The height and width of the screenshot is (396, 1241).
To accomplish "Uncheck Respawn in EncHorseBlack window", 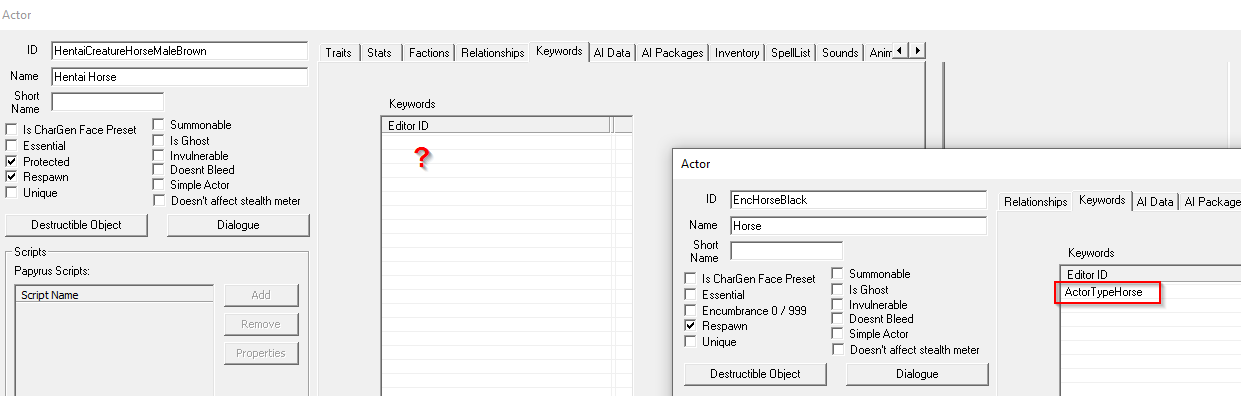I will (x=691, y=326).
